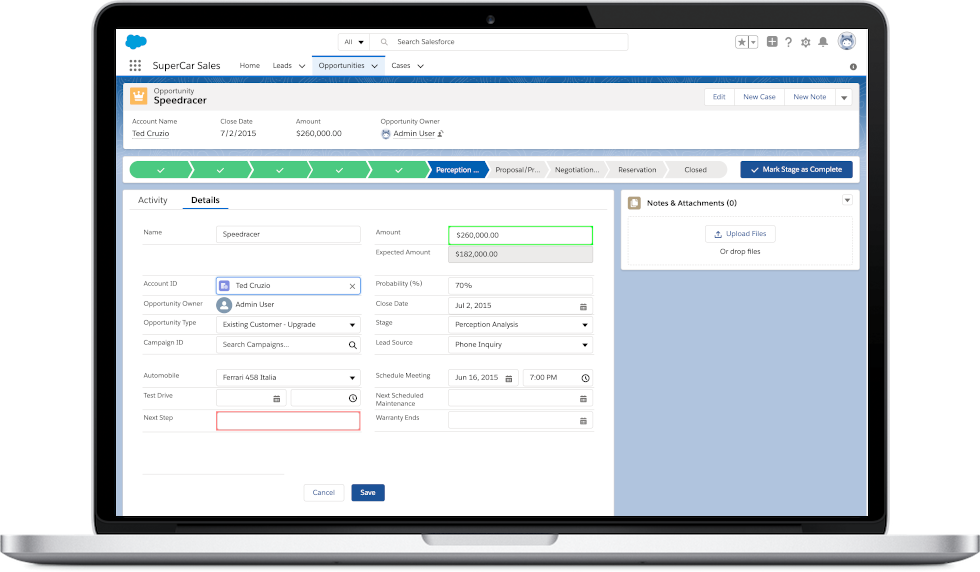Click the global actions plus icon

772,41
